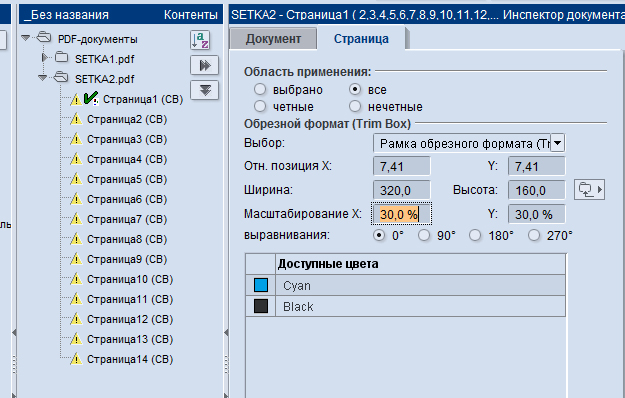Click the warning icon beside Страница12
Screen dimensions: 625x398
click(x=76, y=319)
